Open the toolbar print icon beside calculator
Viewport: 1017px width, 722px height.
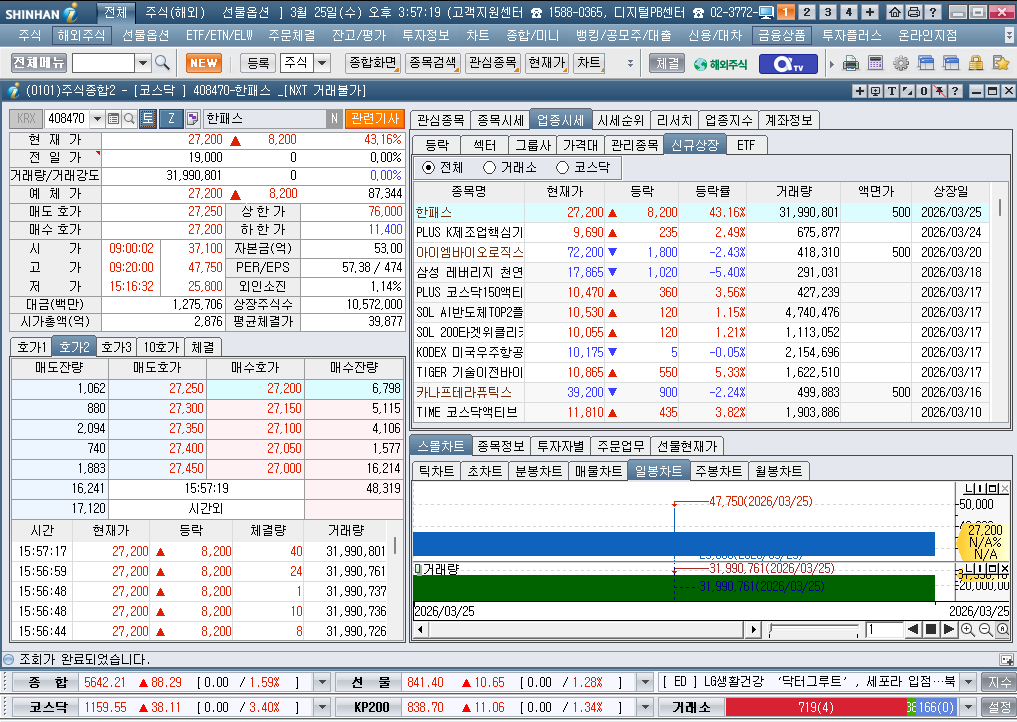coord(850,64)
